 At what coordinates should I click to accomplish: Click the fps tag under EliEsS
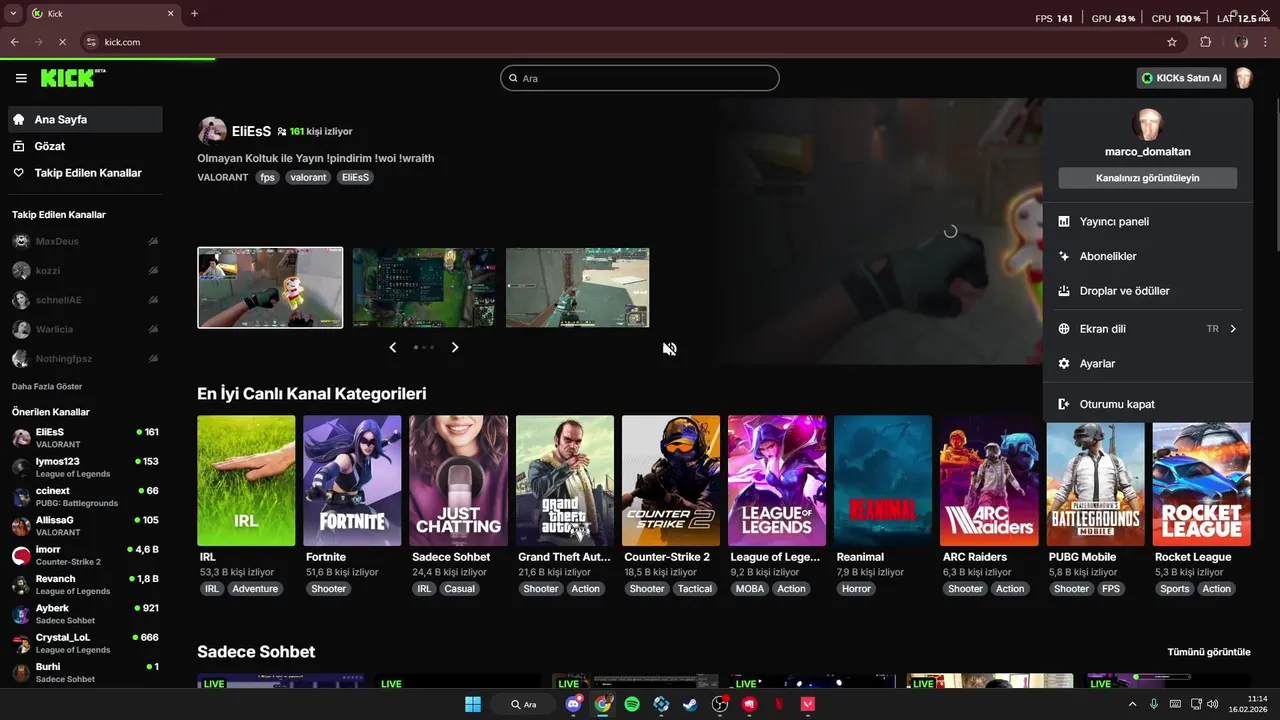267,177
